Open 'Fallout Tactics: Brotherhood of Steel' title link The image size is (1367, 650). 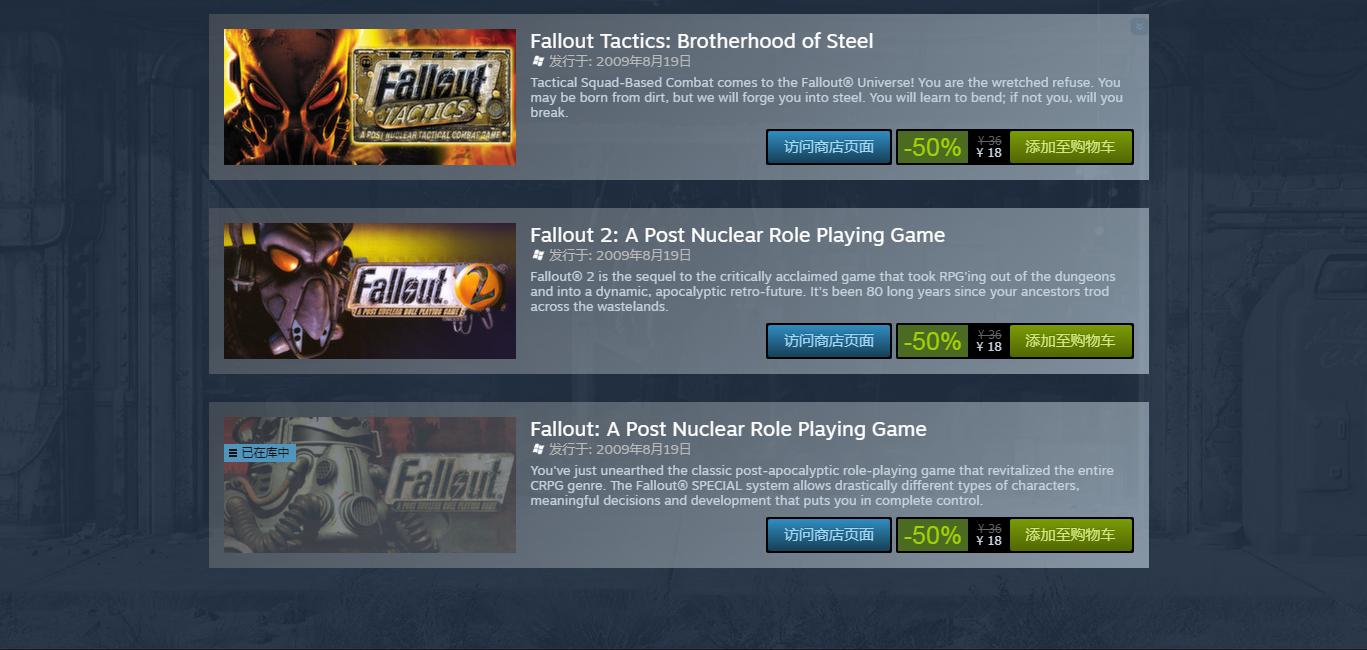point(702,41)
